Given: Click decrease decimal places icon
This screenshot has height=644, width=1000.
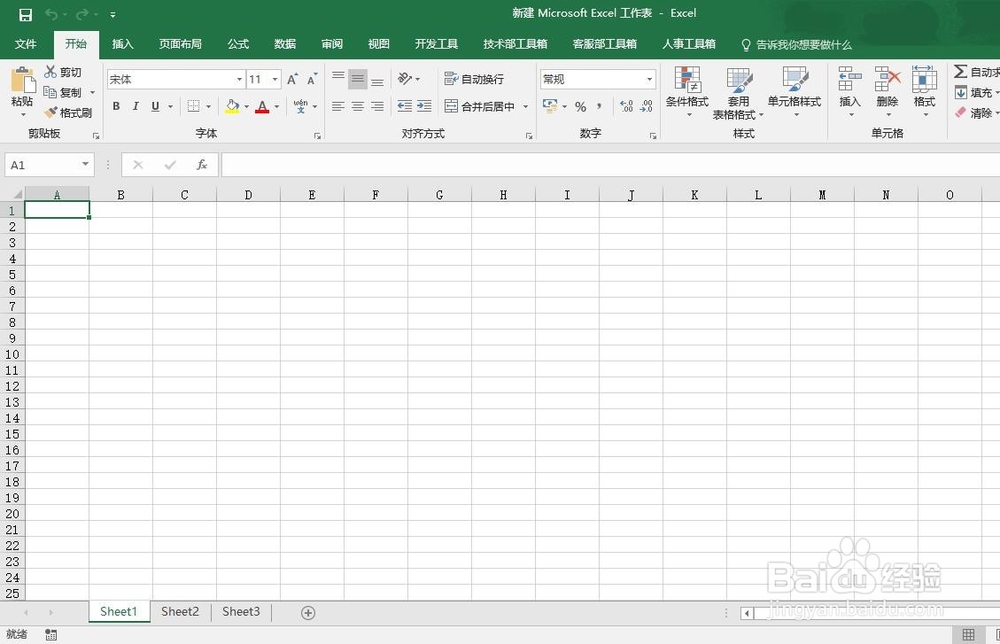Looking at the screenshot, I should pos(646,106).
